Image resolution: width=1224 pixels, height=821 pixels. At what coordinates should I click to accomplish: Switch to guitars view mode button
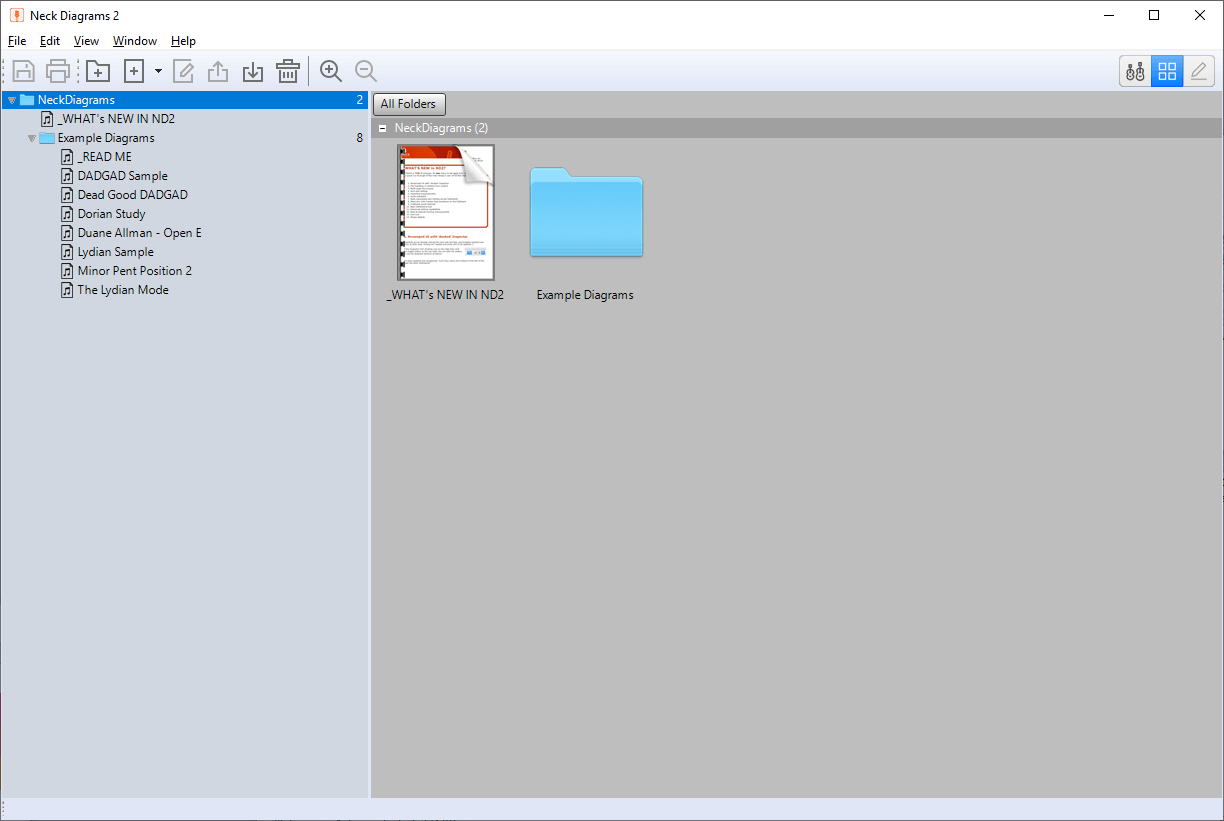point(1135,71)
